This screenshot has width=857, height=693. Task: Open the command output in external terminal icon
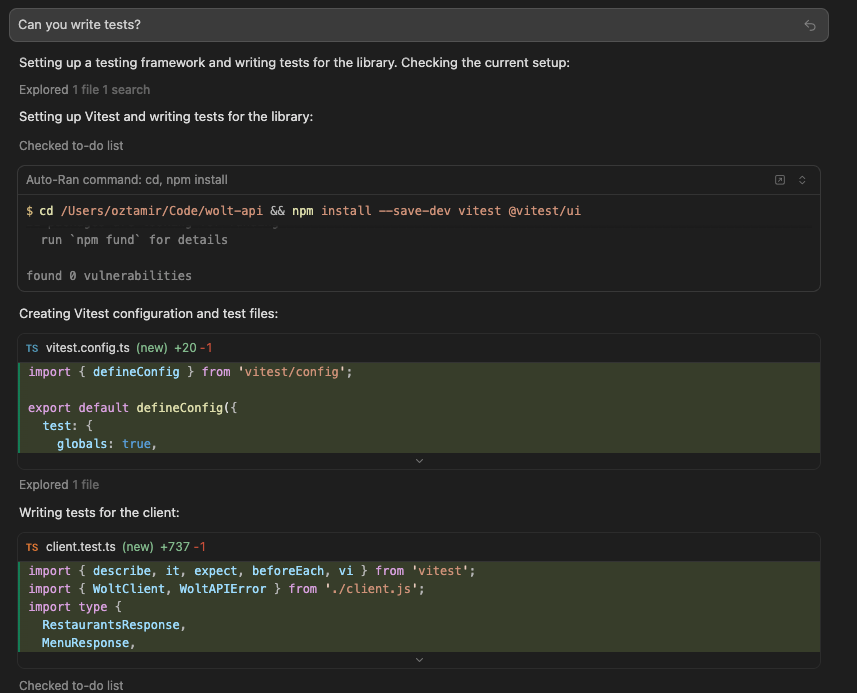(780, 180)
